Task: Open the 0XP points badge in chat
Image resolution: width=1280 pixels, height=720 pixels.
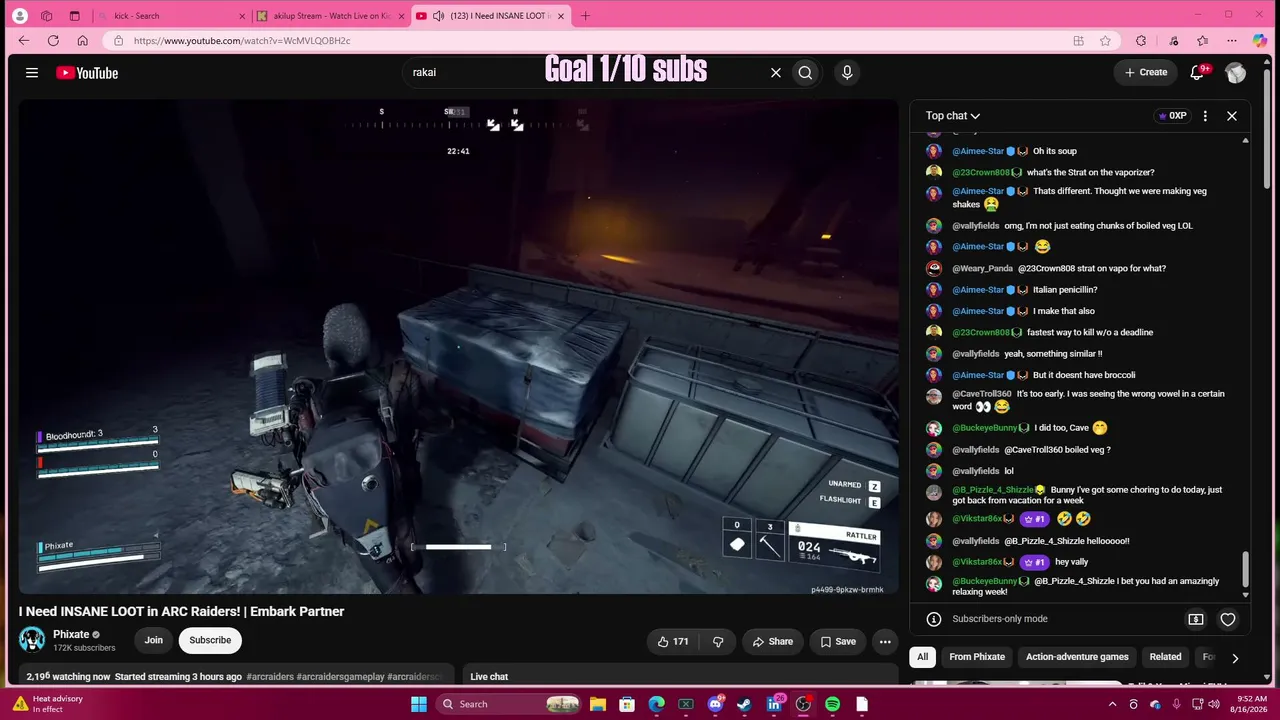Action: tap(1172, 116)
